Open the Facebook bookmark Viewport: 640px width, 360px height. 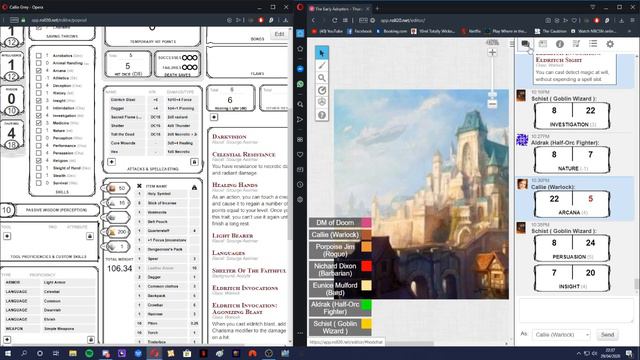pos(359,31)
